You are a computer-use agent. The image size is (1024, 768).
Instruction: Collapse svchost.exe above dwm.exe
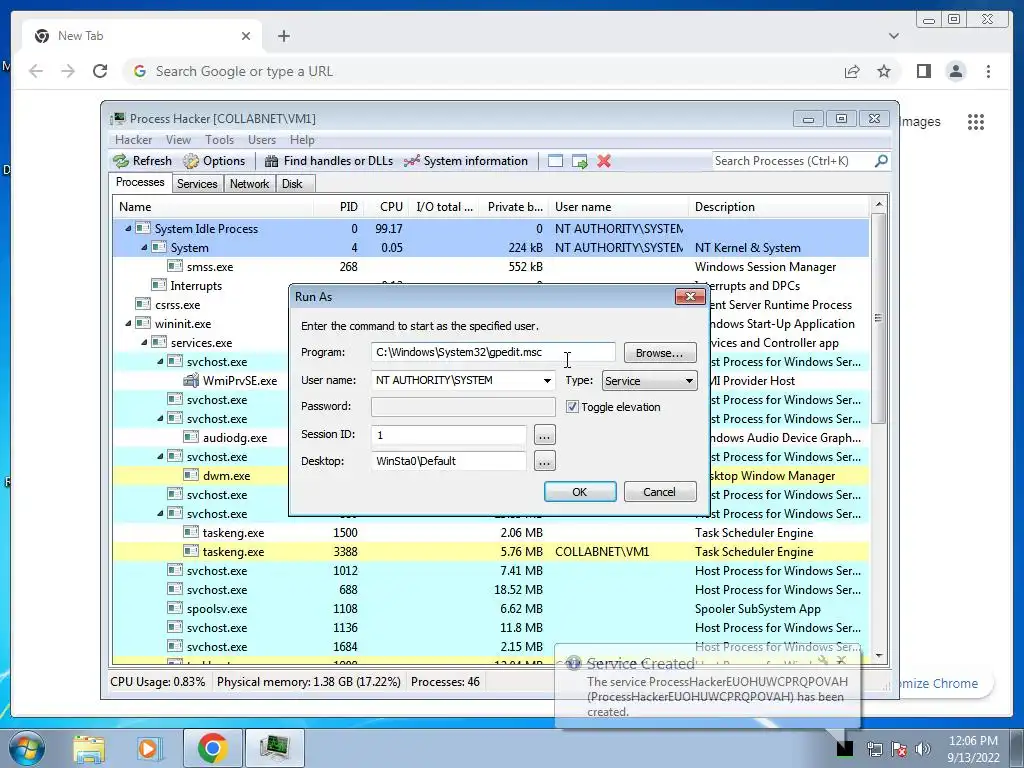160,456
